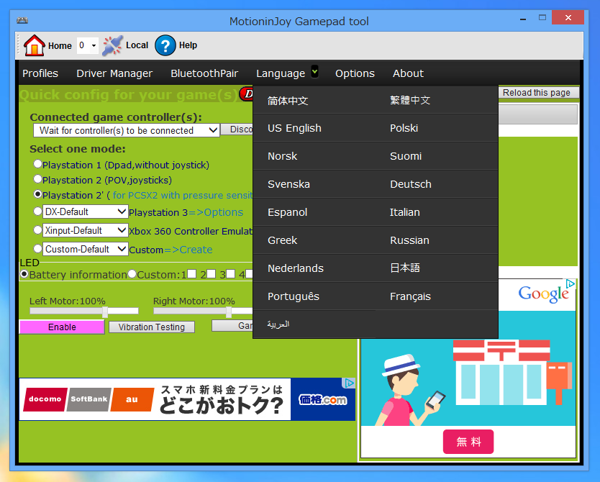The width and height of the screenshot is (600, 482).
Task: Click the Home house icon
Action: pyautogui.click(x=34, y=45)
